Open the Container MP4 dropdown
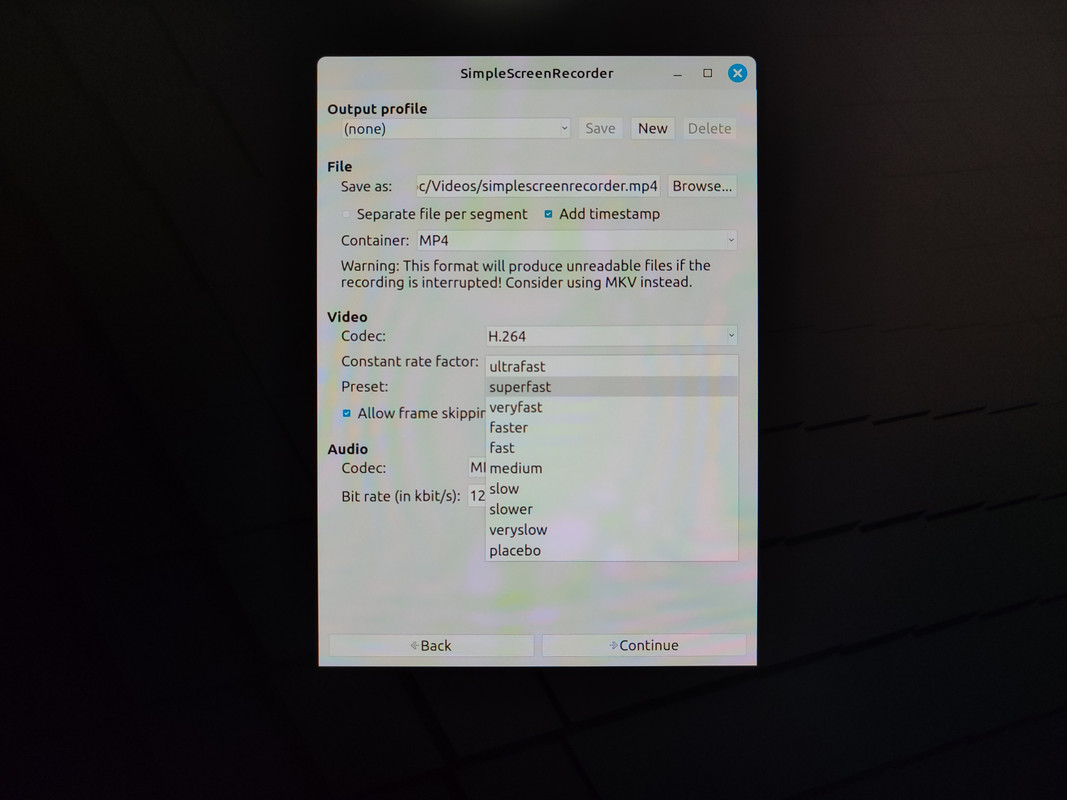 576,240
